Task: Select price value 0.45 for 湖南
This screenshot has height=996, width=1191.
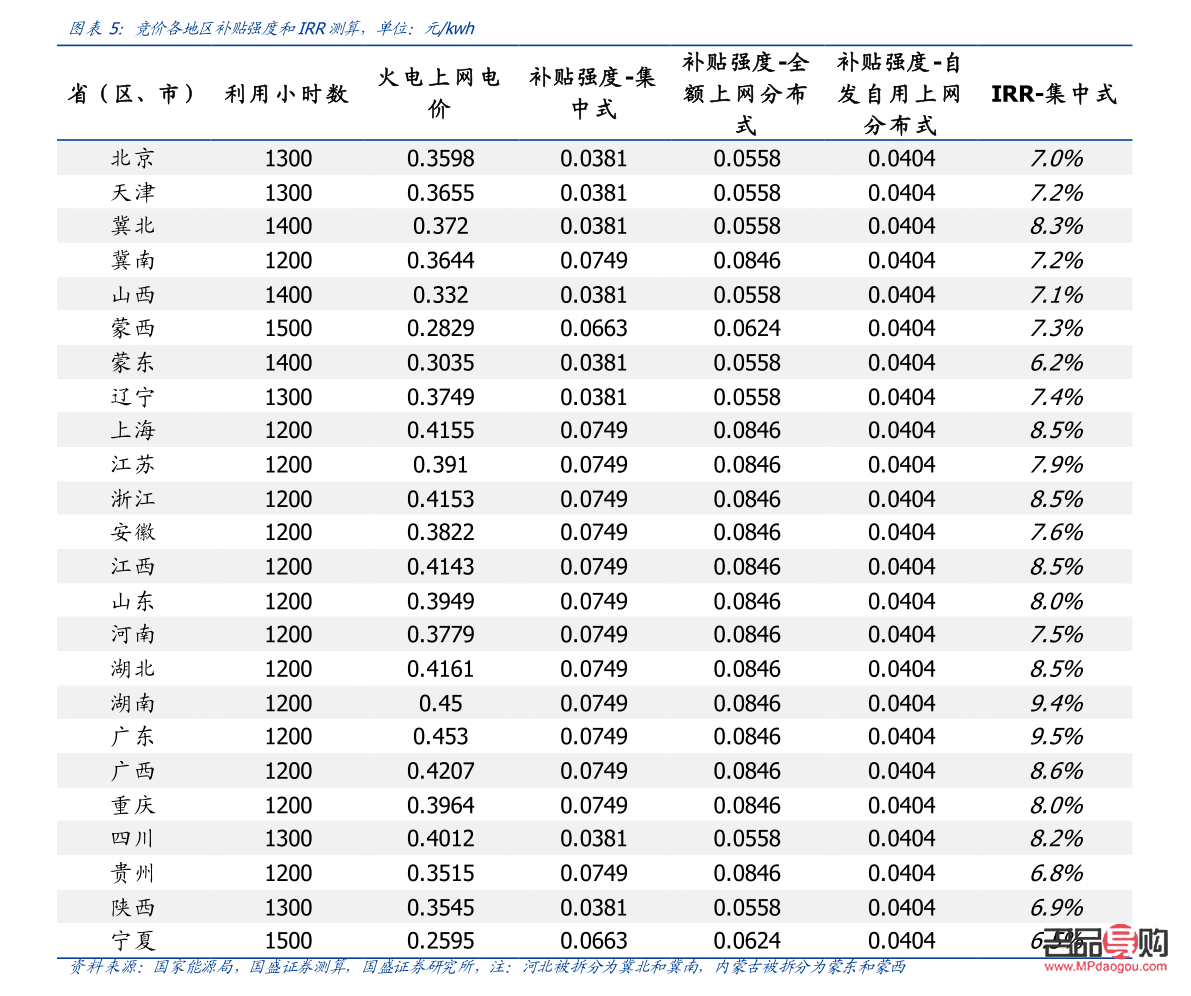Action: 441,703
